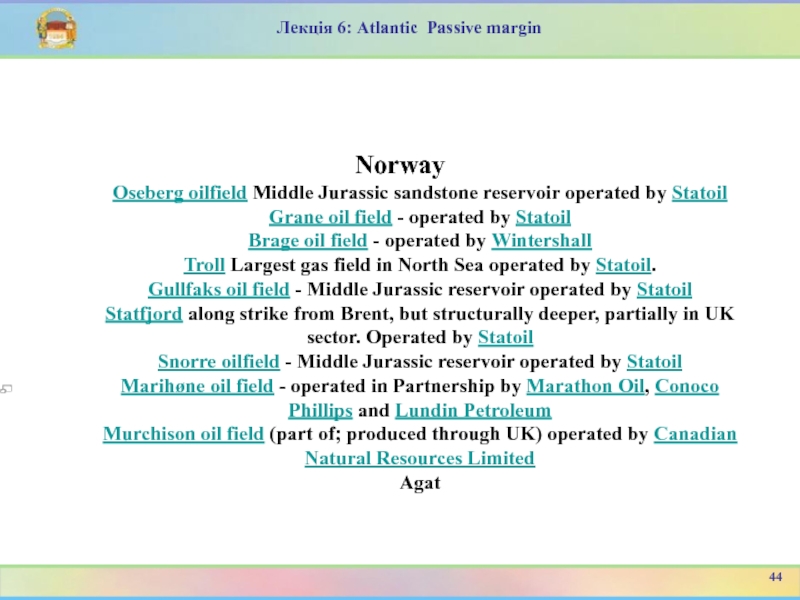Viewport: 800px width, 600px height.
Task: Open the Marihøne oil field link
Action: pyautogui.click(x=197, y=386)
